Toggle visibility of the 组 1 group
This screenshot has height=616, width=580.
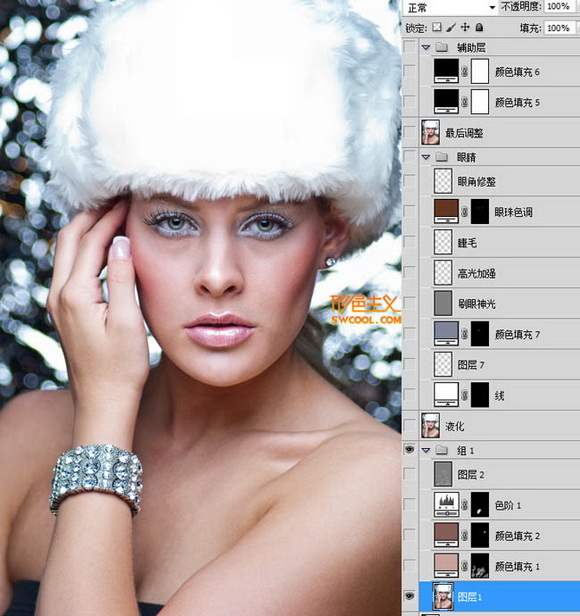pyautogui.click(x=409, y=450)
